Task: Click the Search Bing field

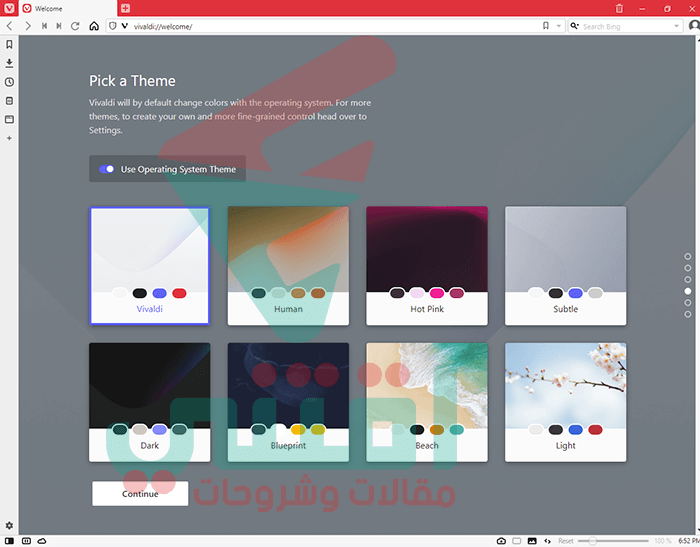Action: pyautogui.click(x=625, y=26)
